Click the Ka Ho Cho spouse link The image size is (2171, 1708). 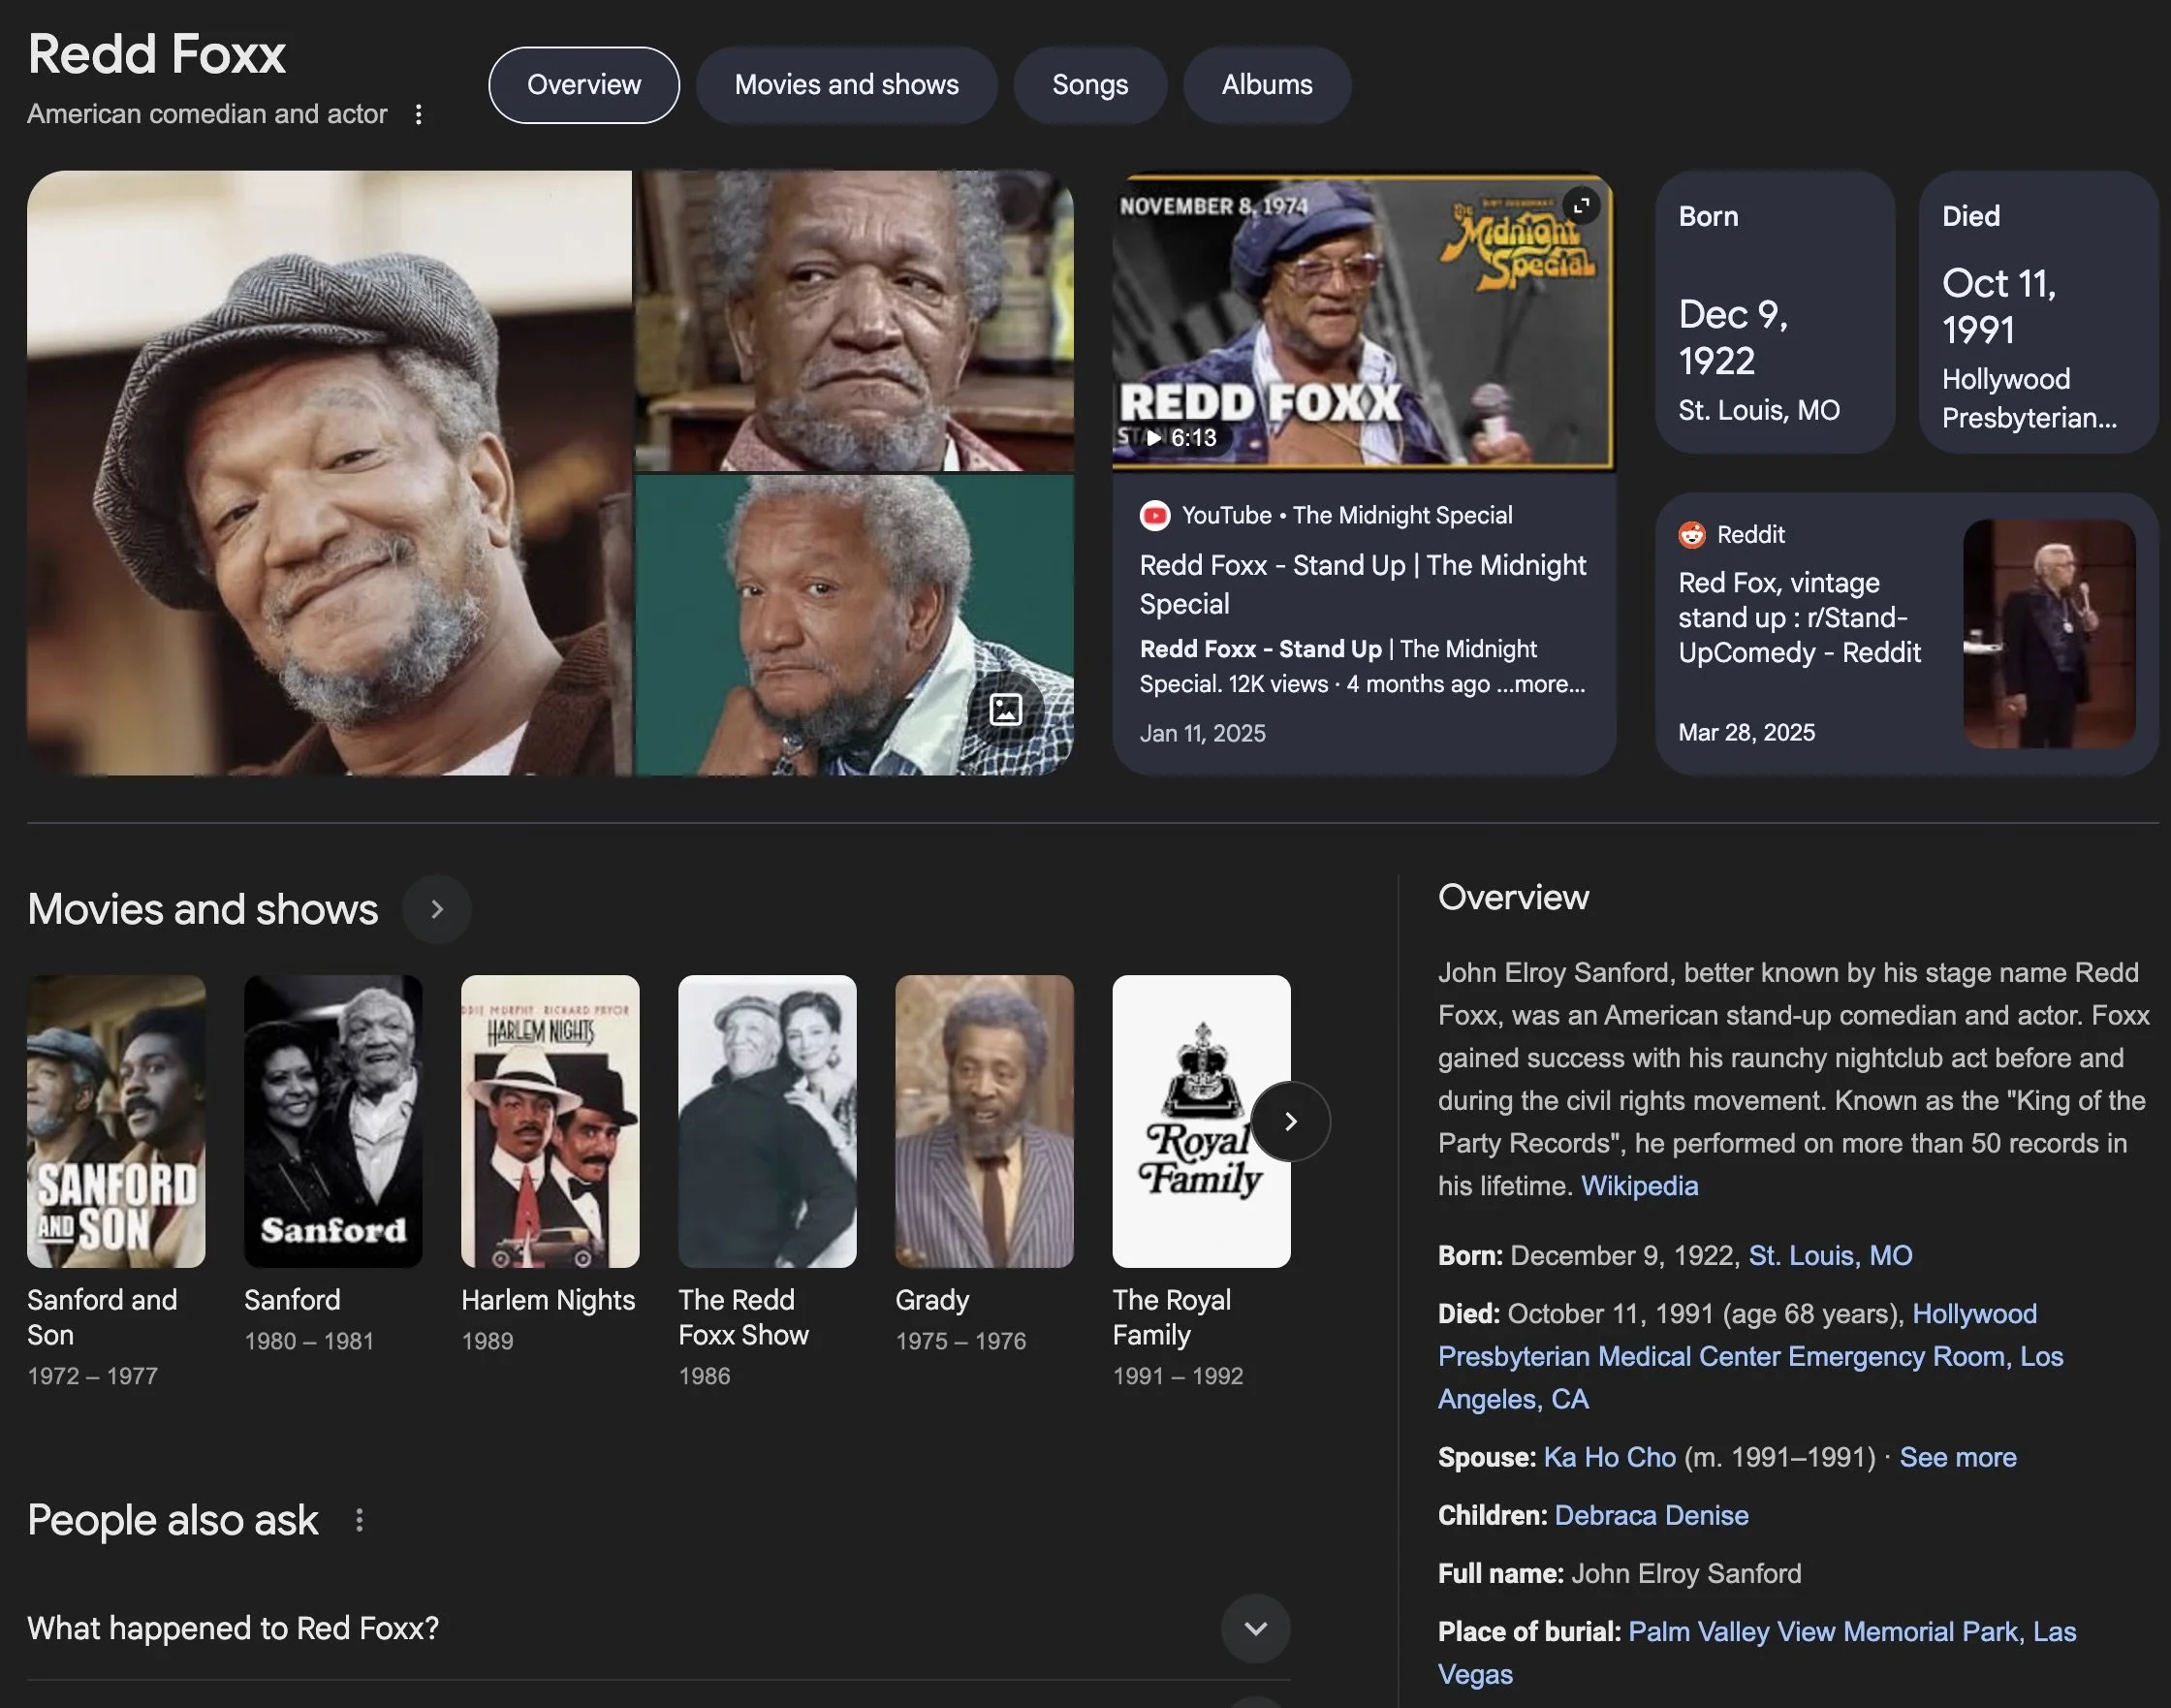(1609, 1457)
